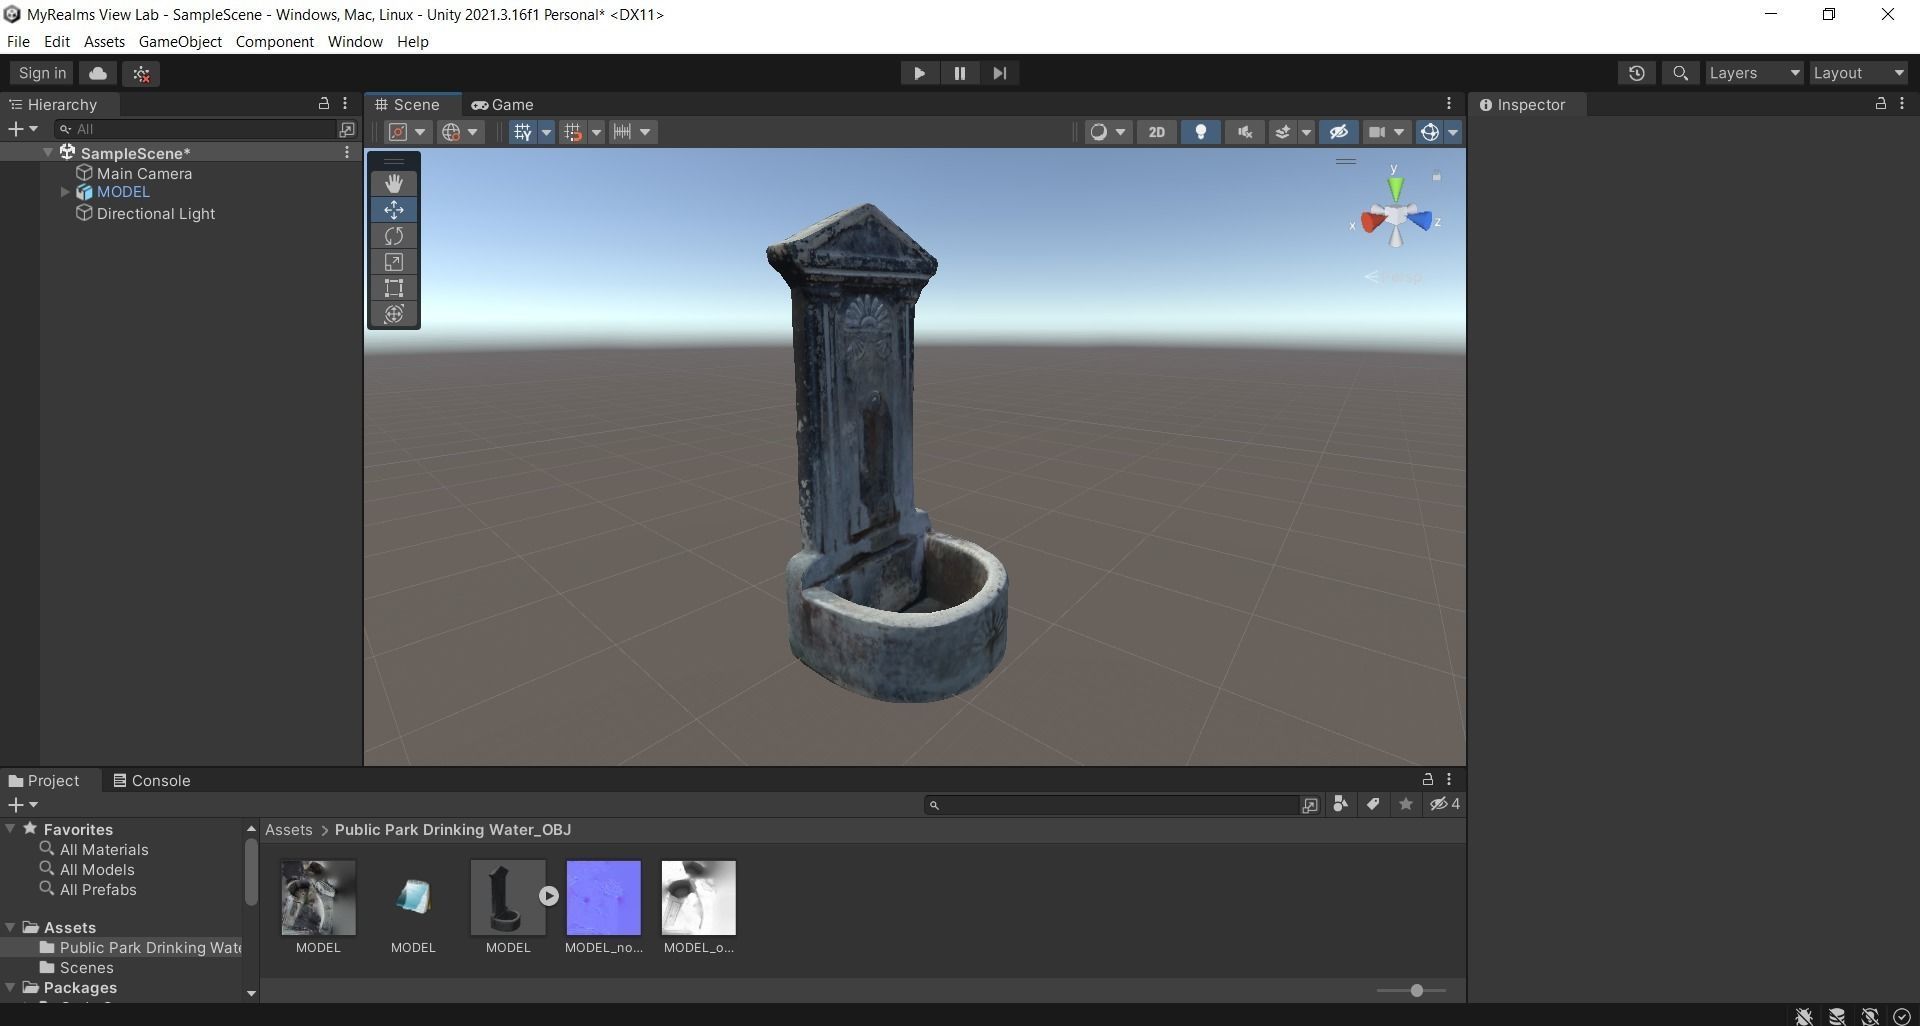Toggle 2D view mode in Scene
This screenshot has height=1026, width=1920.
1157,132
